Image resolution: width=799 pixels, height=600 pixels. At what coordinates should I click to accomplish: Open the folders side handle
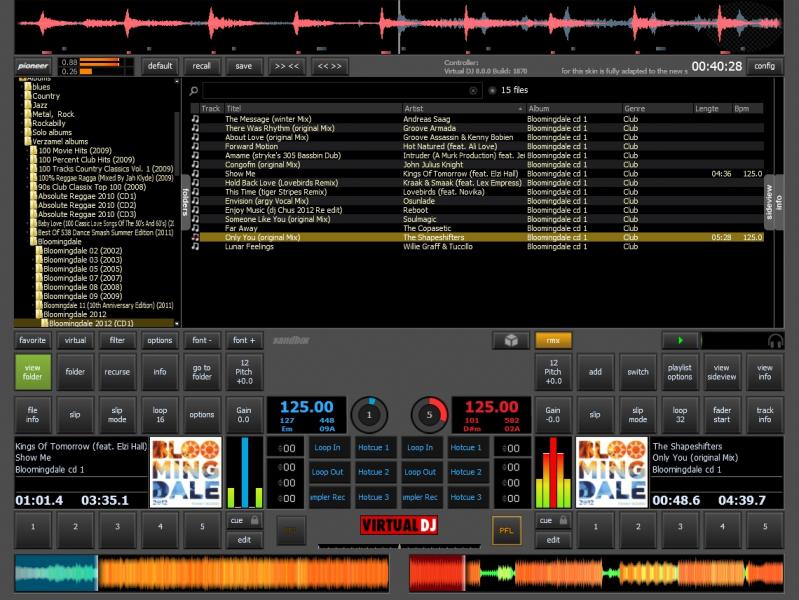point(185,202)
